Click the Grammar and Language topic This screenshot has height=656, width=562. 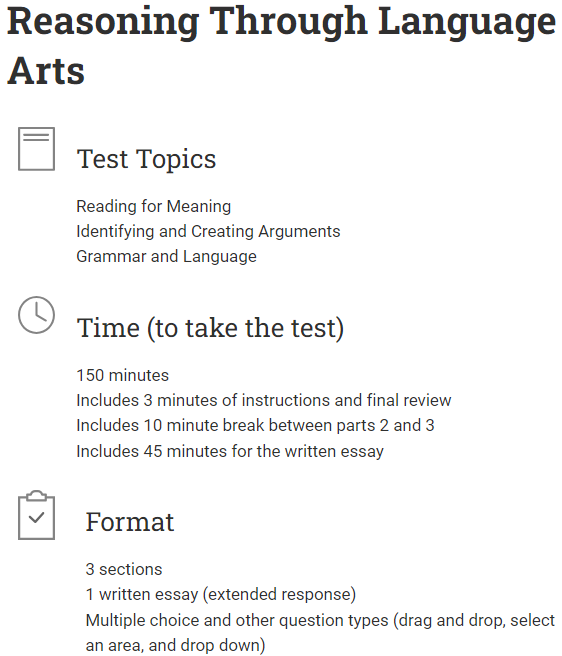click(x=167, y=256)
